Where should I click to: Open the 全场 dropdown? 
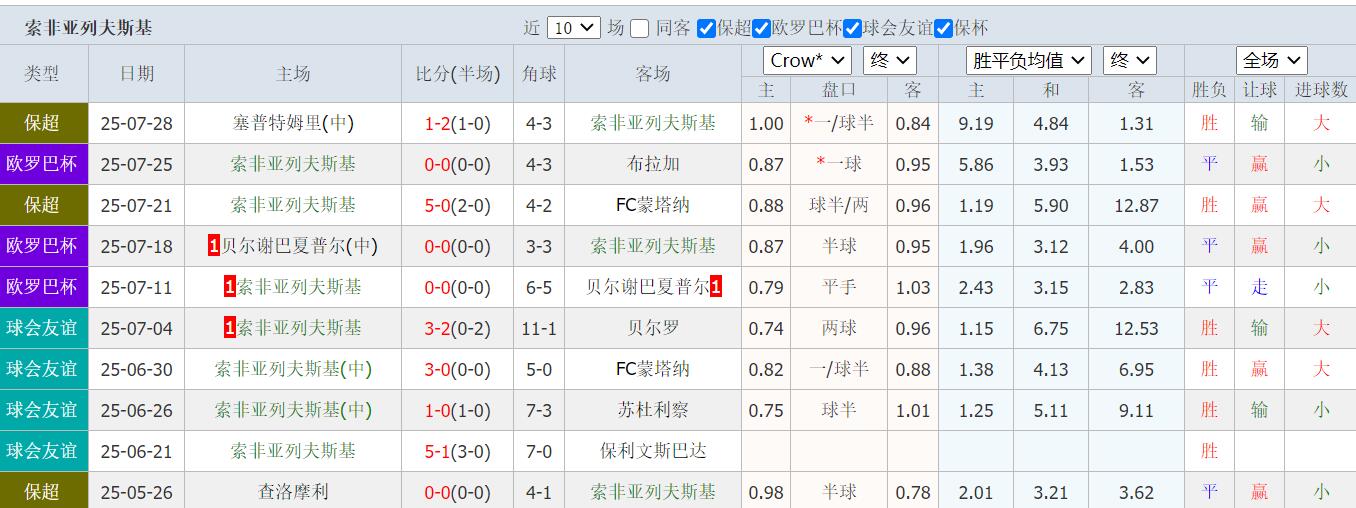tap(1271, 60)
